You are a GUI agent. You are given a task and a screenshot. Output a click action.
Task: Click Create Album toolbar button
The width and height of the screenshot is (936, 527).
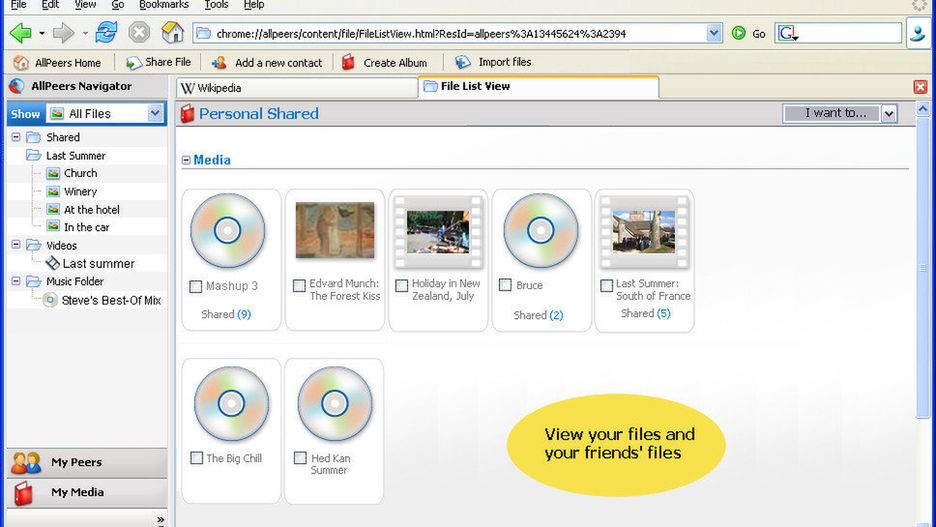pos(384,62)
